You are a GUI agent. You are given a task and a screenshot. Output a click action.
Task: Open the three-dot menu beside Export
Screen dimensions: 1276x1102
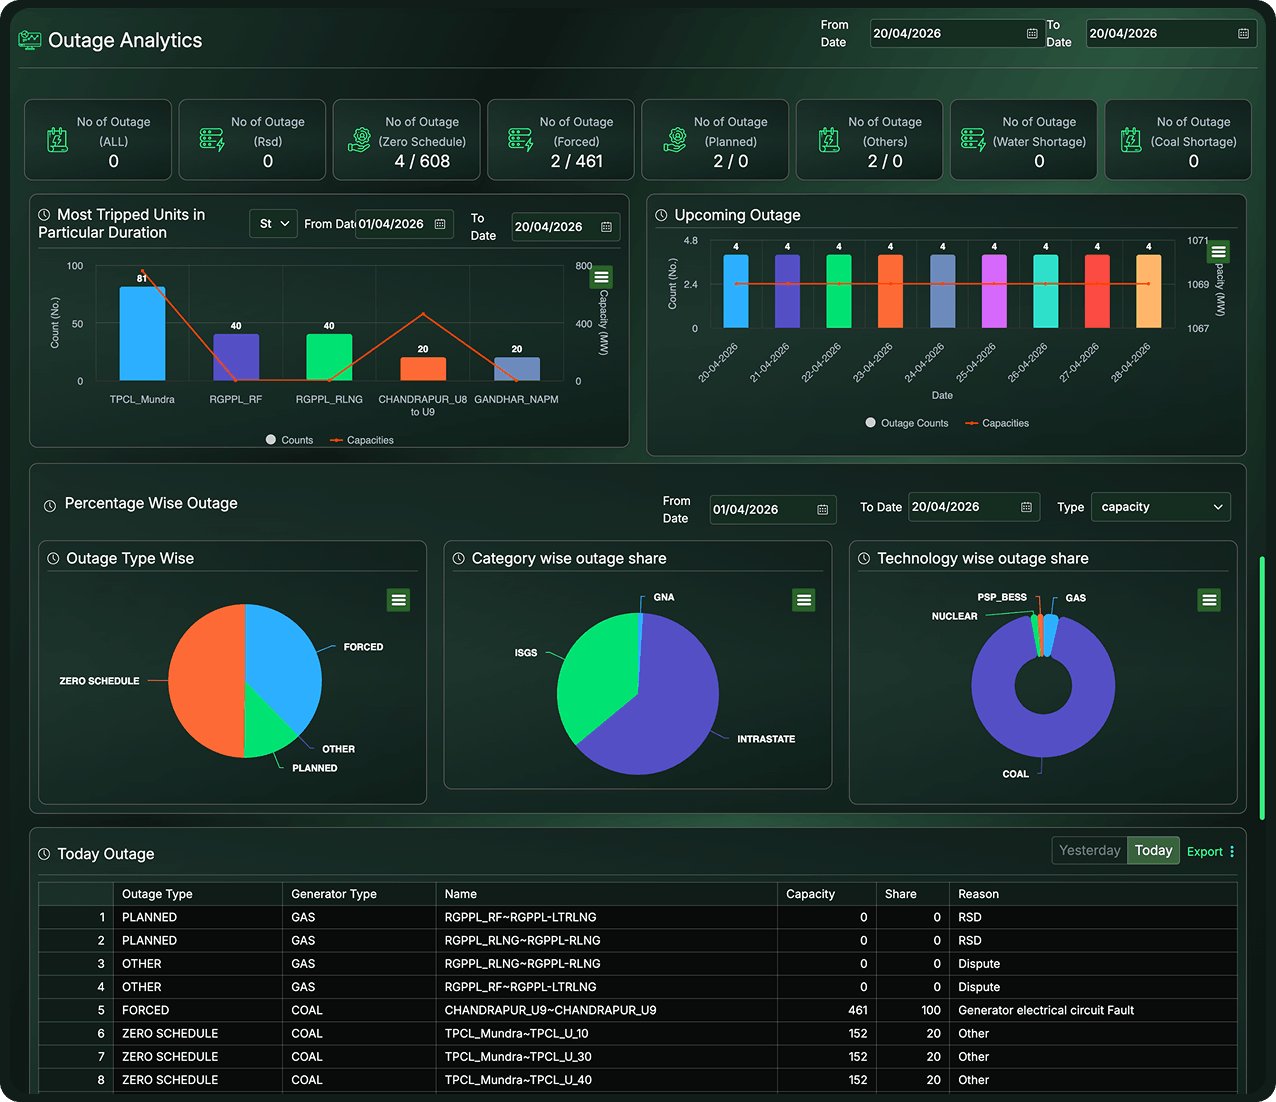(x=1232, y=852)
